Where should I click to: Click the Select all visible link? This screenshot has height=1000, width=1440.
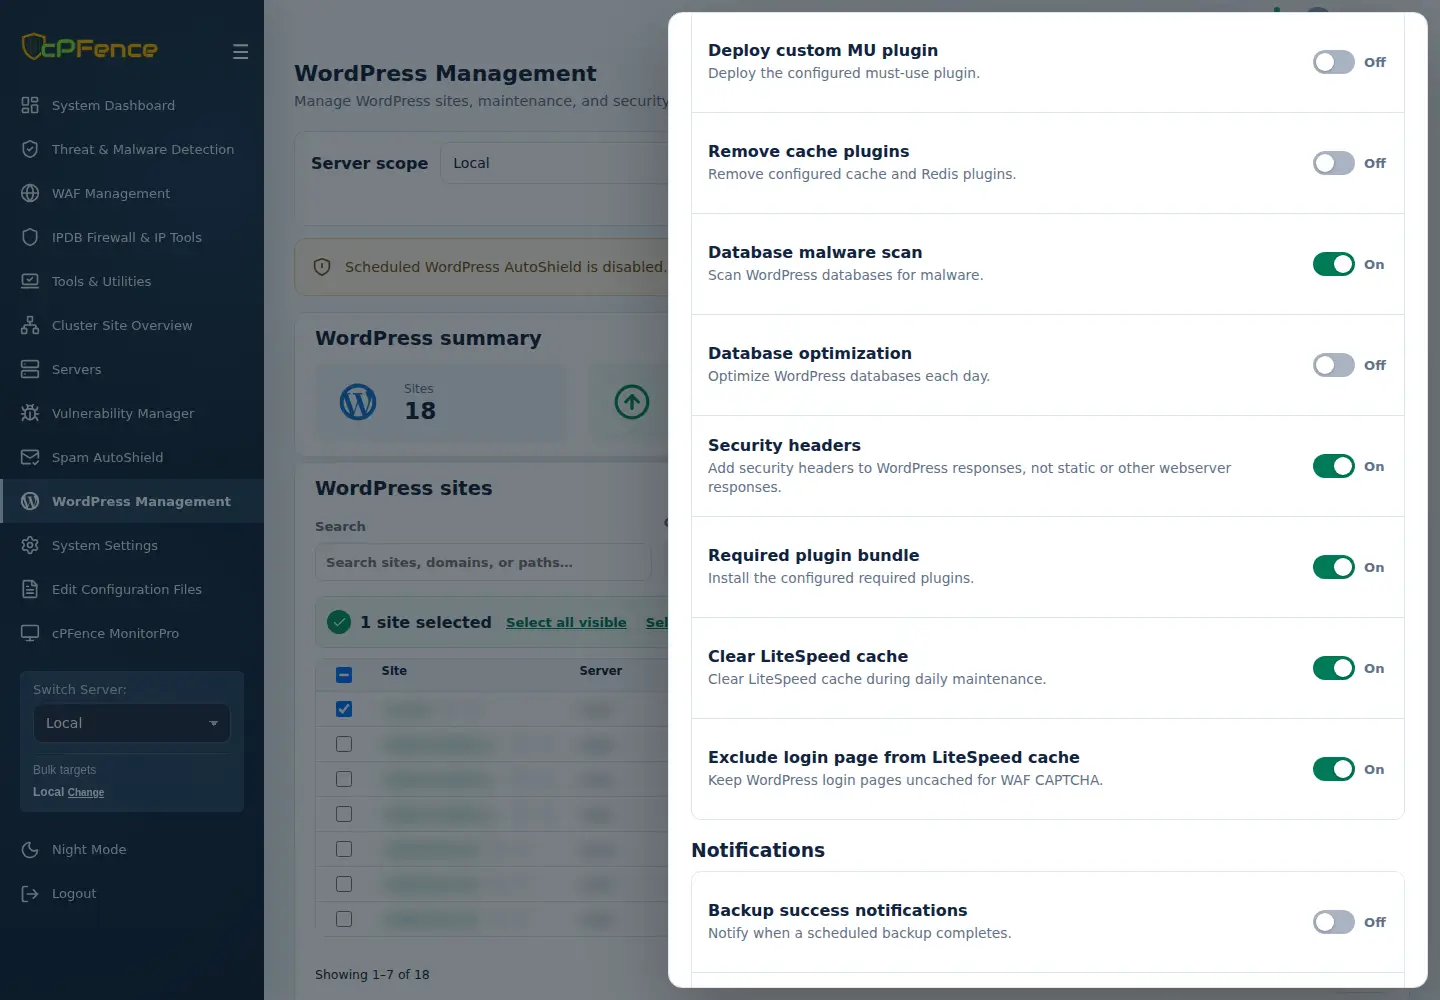tap(566, 622)
